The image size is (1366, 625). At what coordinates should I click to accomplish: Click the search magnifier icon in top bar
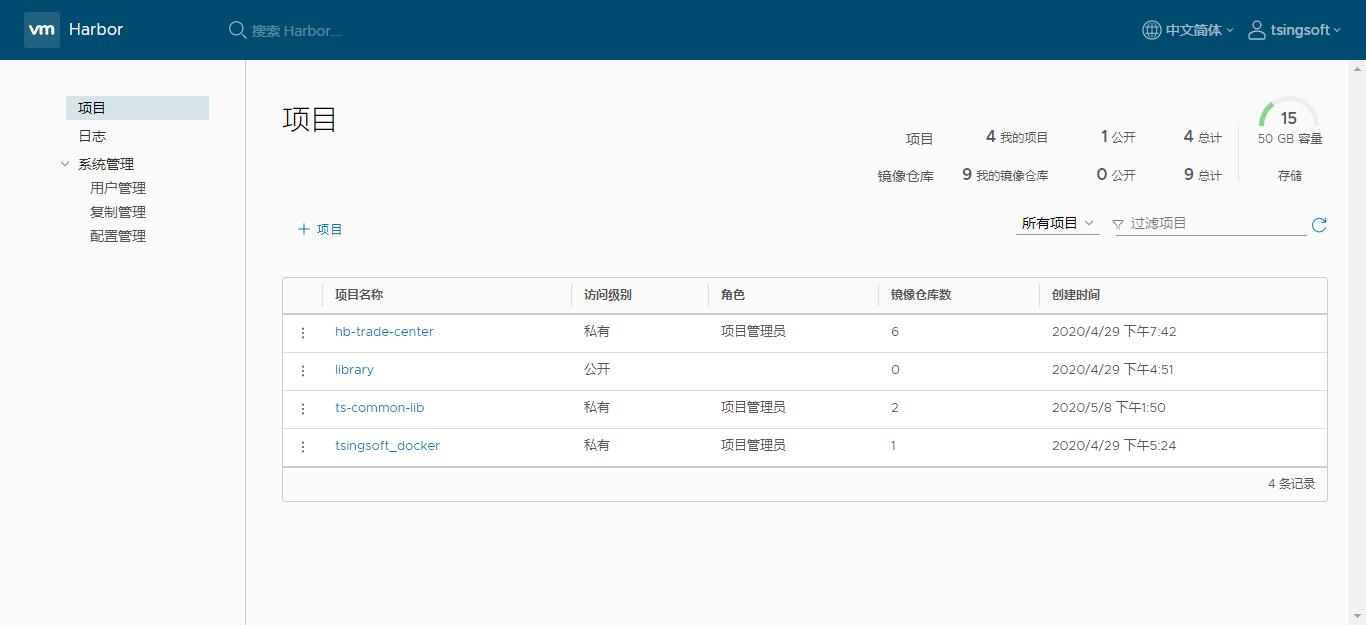[237, 30]
